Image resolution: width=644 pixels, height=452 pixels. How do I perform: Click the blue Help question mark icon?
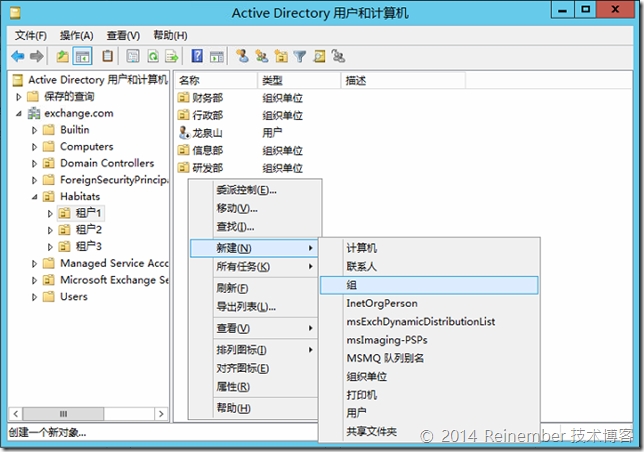coord(197,56)
